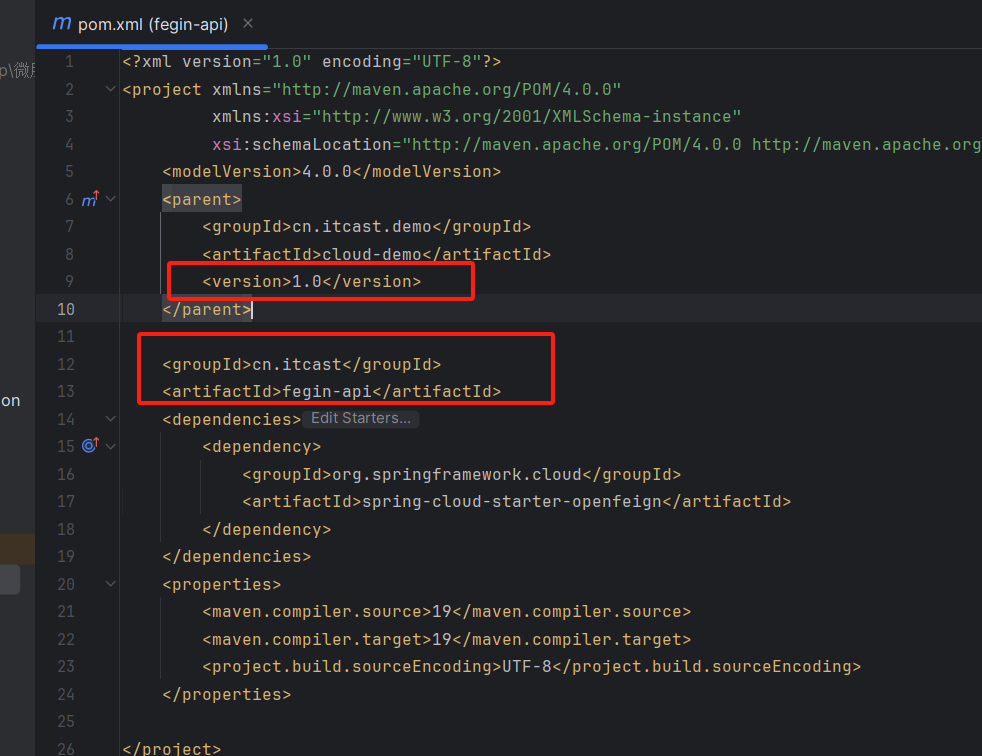Click the groupId cn.itcast line
982x756 pixels.
click(x=301, y=365)
